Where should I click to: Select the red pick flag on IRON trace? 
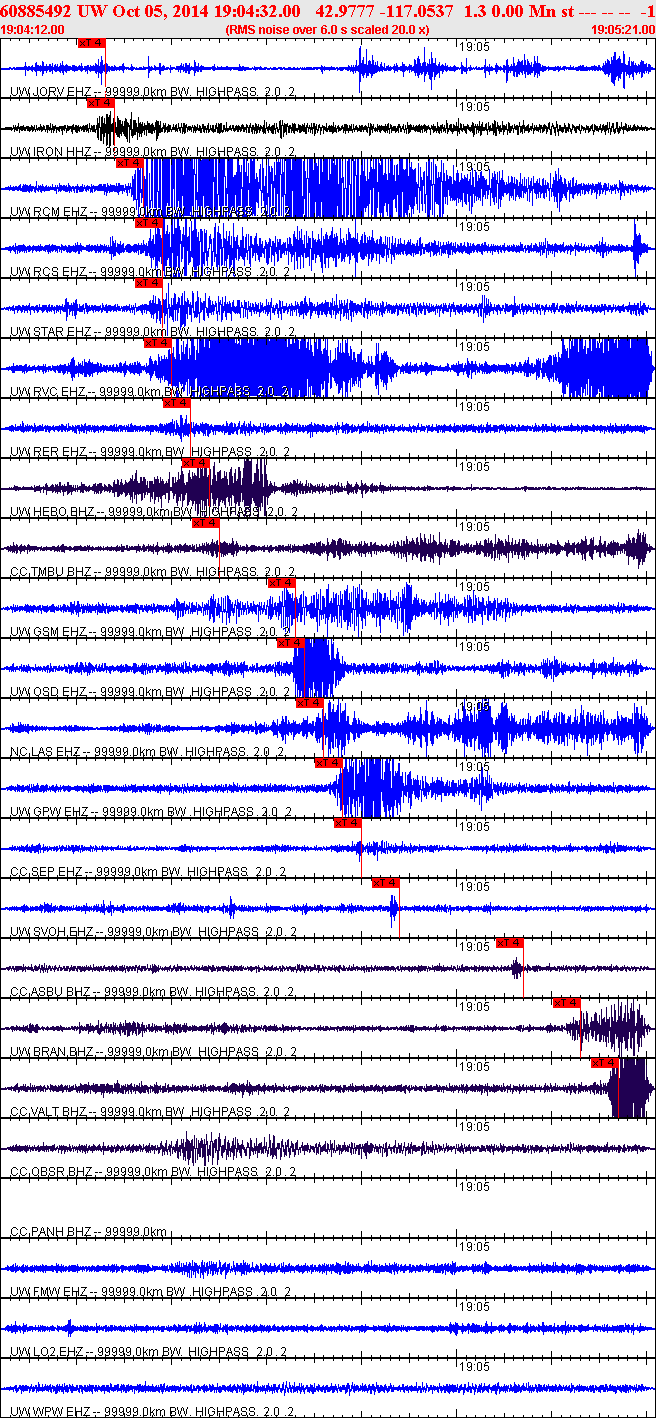[101, 103]
